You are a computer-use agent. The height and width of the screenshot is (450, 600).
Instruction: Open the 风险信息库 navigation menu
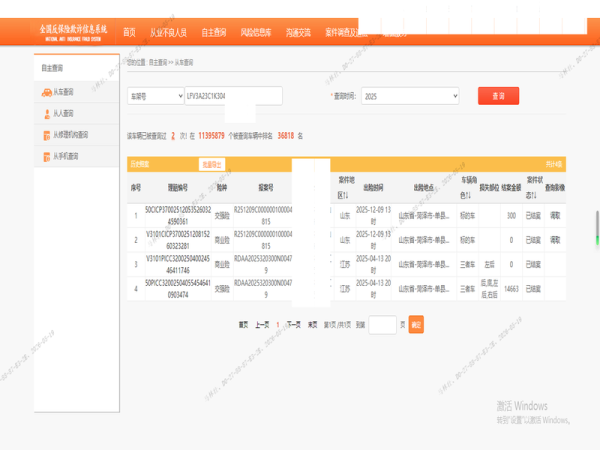click(256, 33)
